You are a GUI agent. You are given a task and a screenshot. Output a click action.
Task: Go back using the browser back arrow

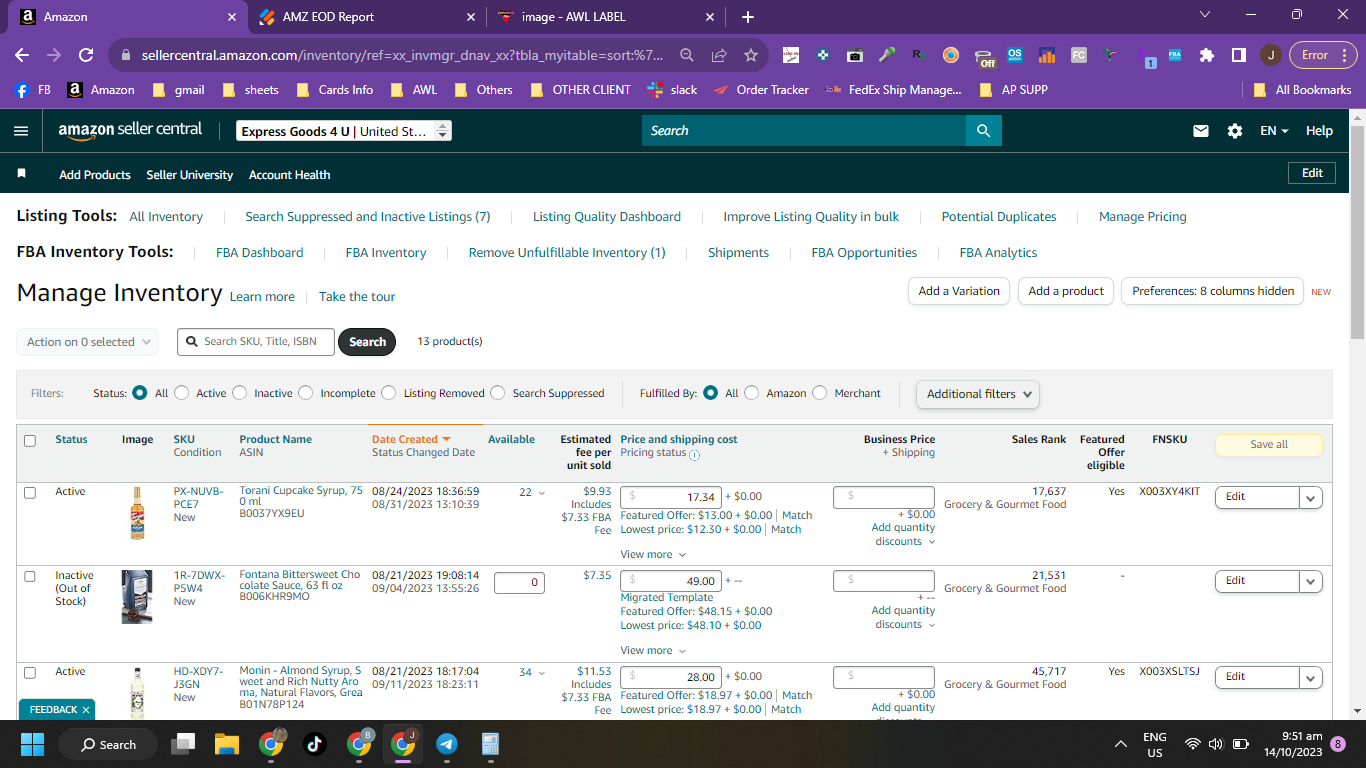(x=22, y=56)
